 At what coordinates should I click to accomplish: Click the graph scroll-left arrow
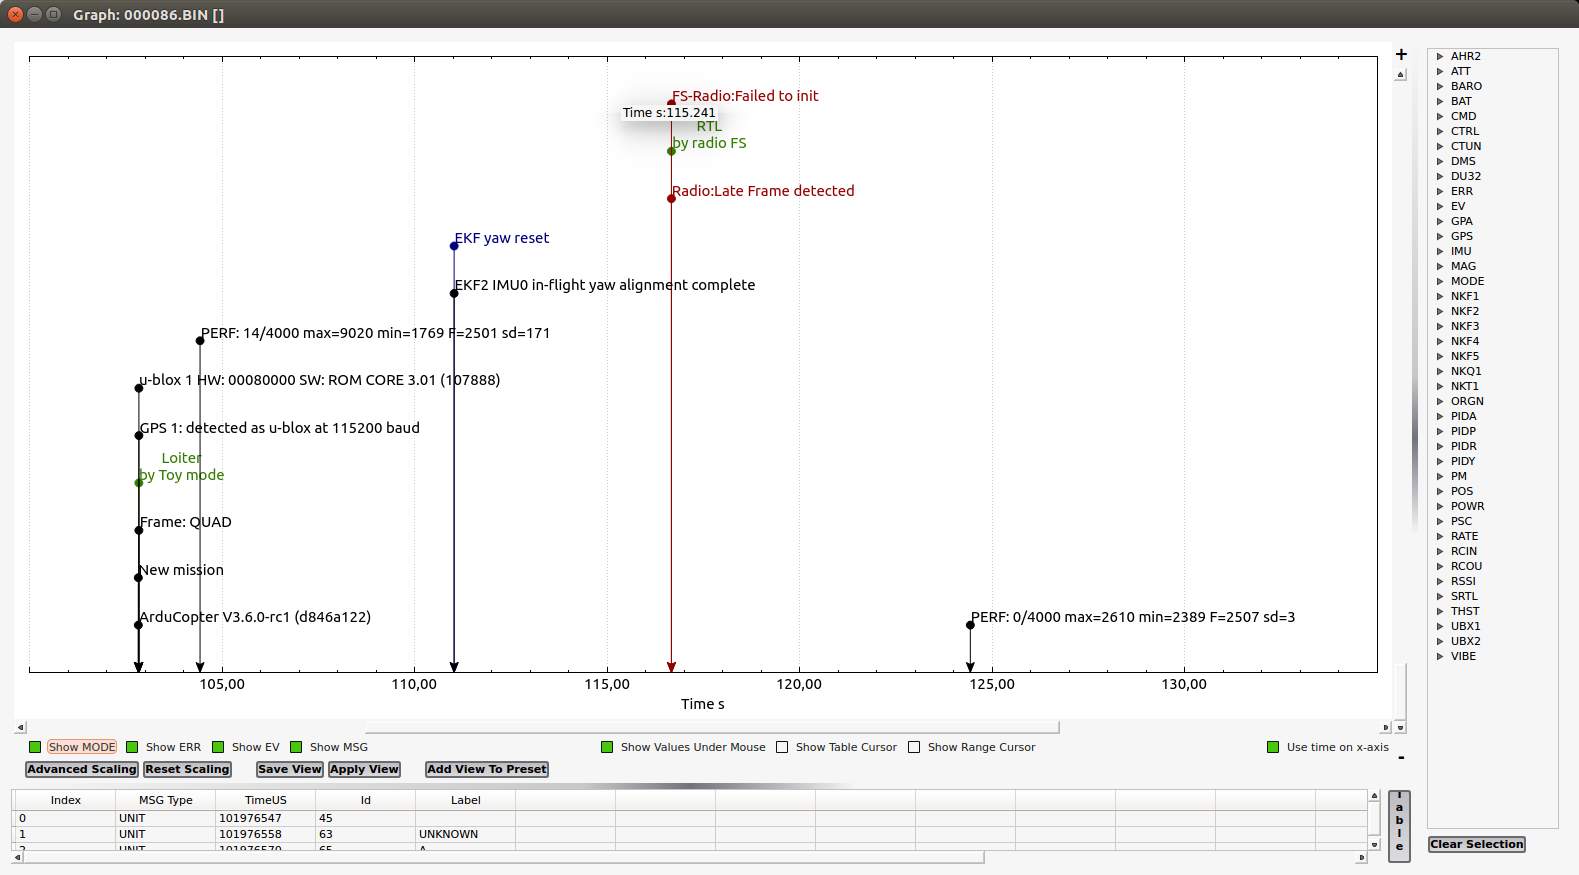pyautogui.click(x=20, y=727)
